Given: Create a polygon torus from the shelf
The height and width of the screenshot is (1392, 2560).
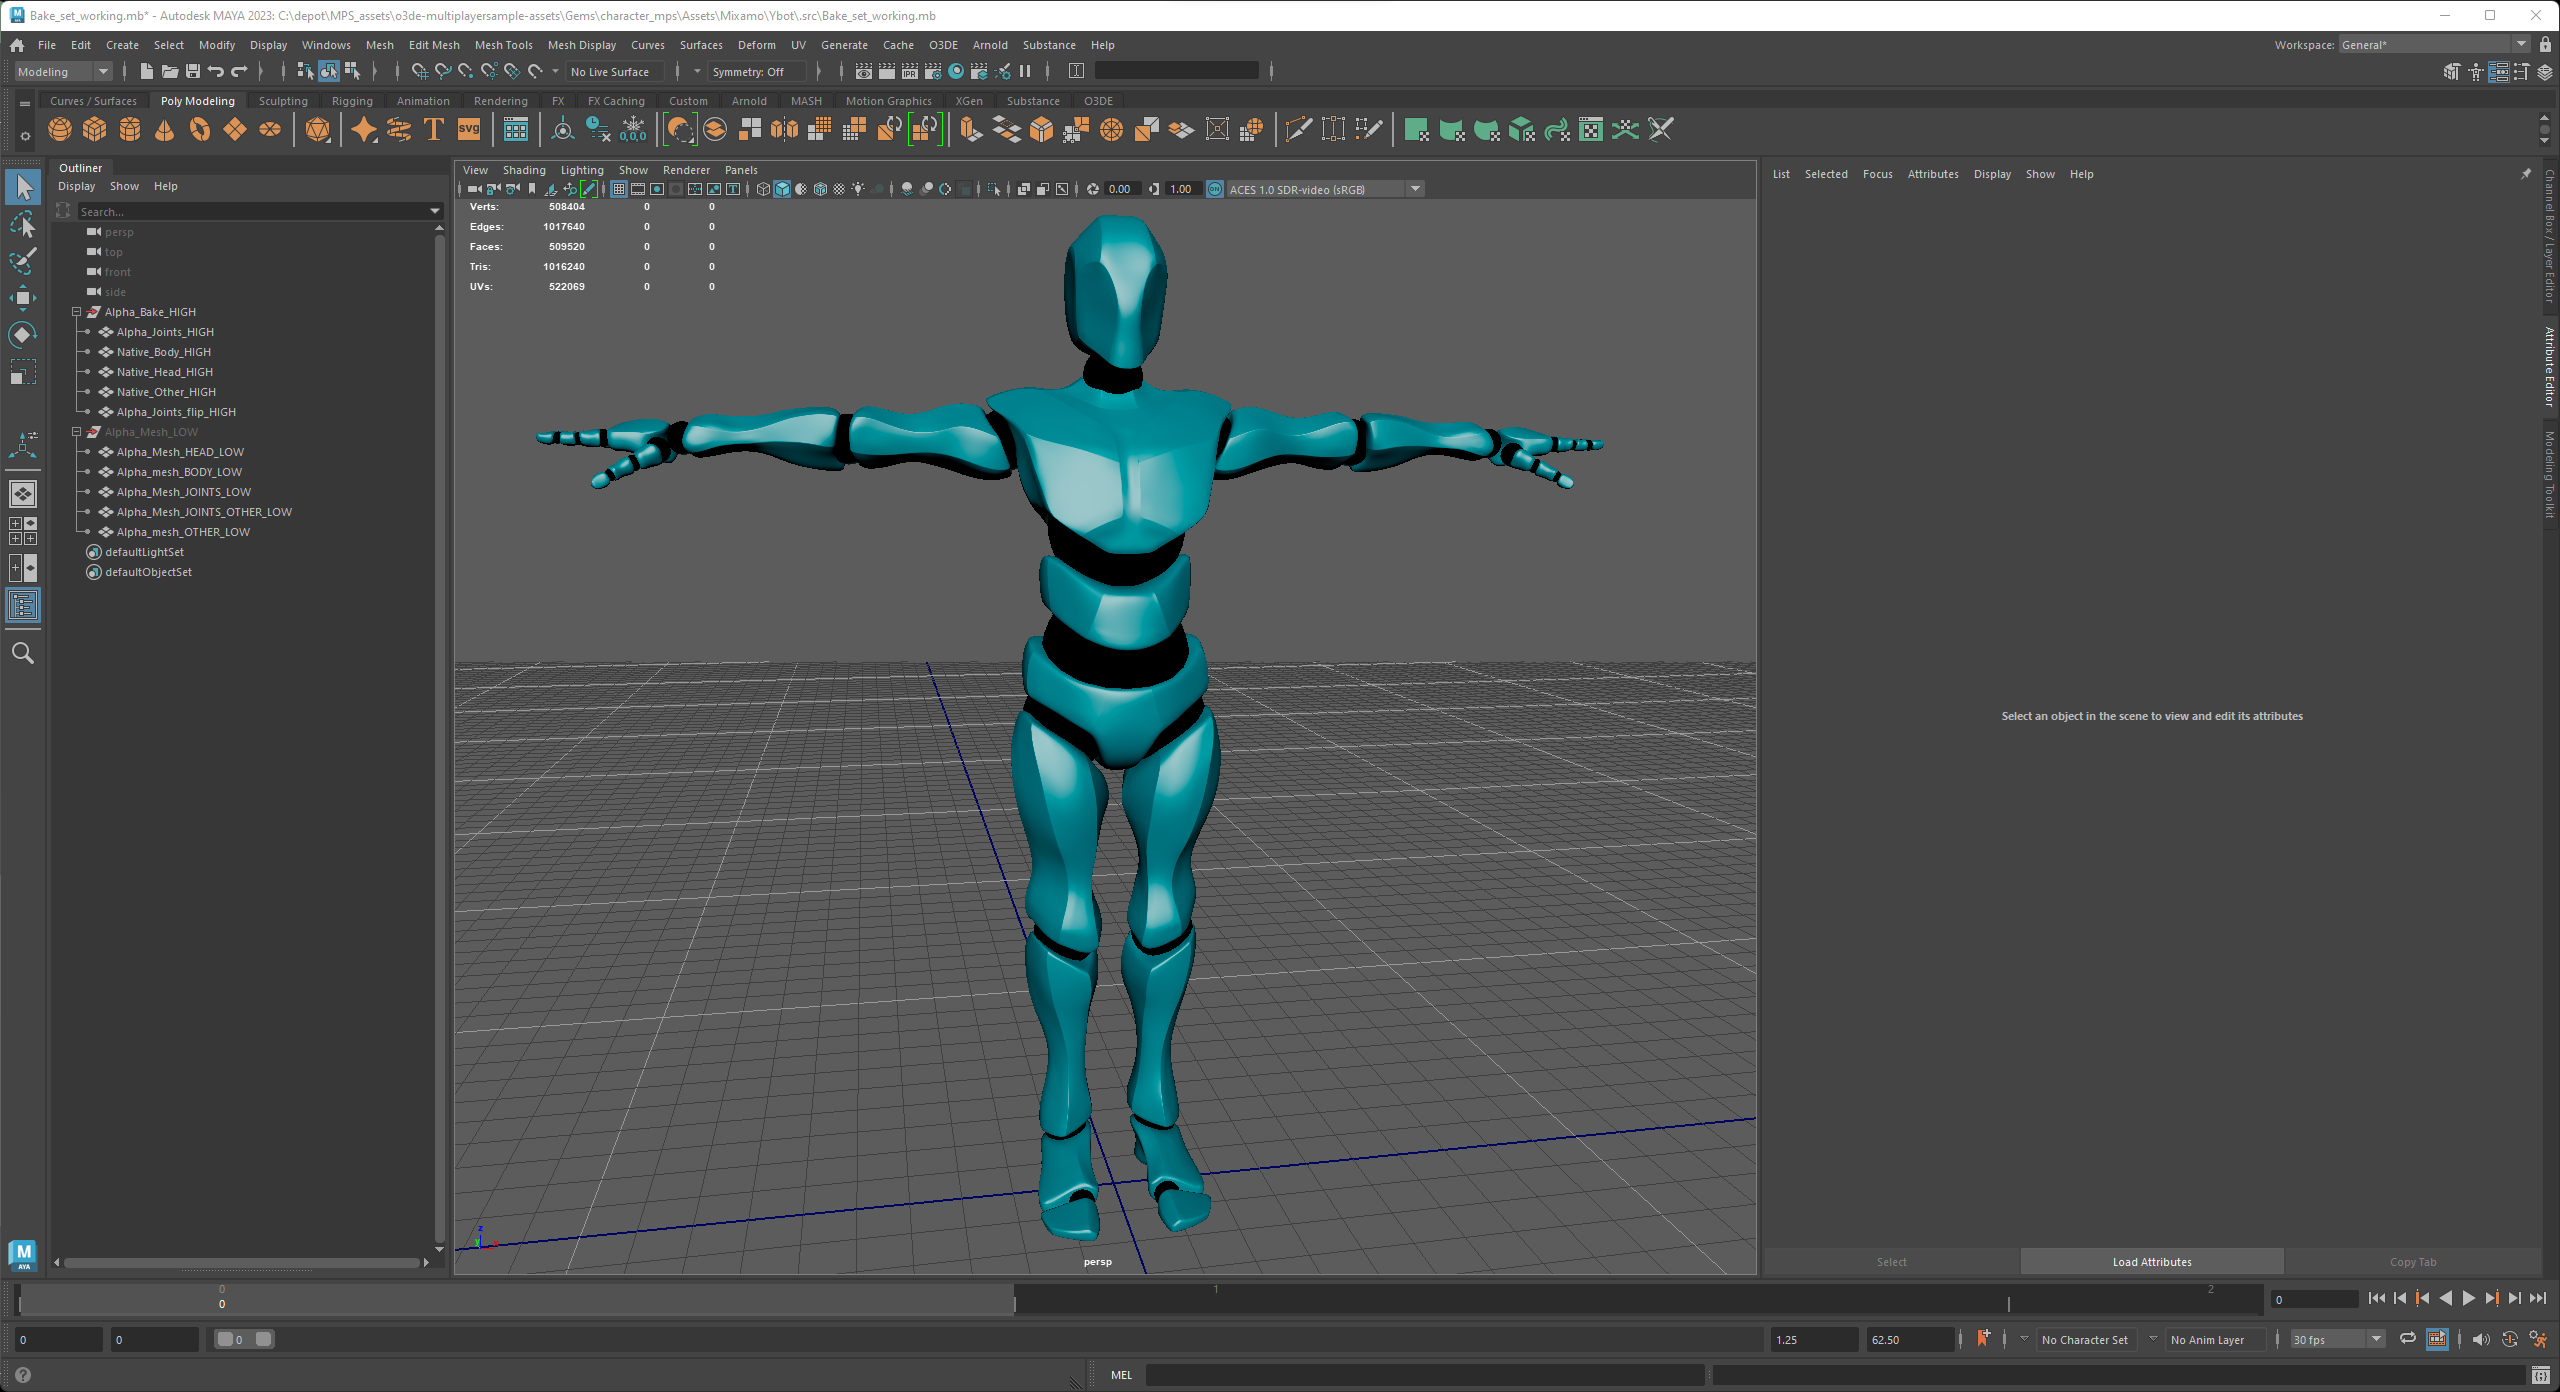Looking at the screenshot, I should coord(200,130).
